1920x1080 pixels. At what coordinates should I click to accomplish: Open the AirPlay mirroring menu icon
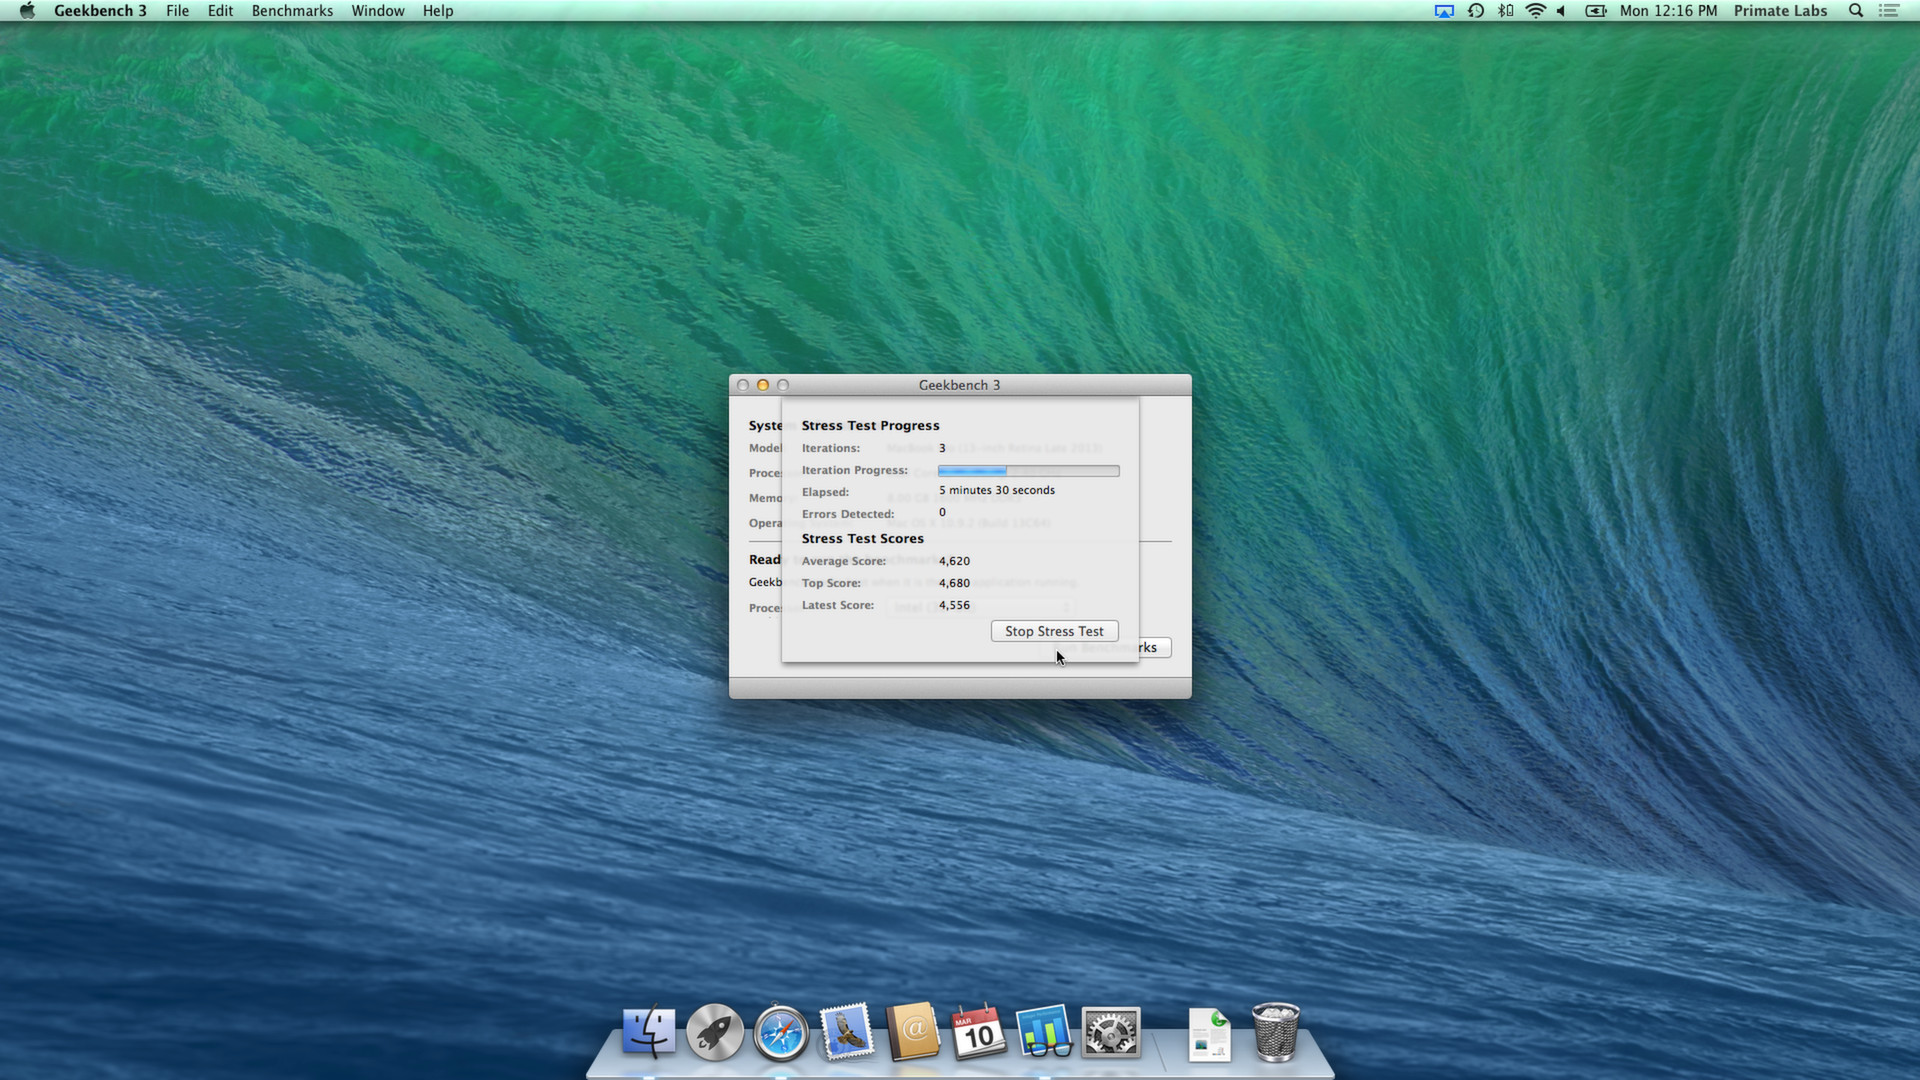point(1443,11)
